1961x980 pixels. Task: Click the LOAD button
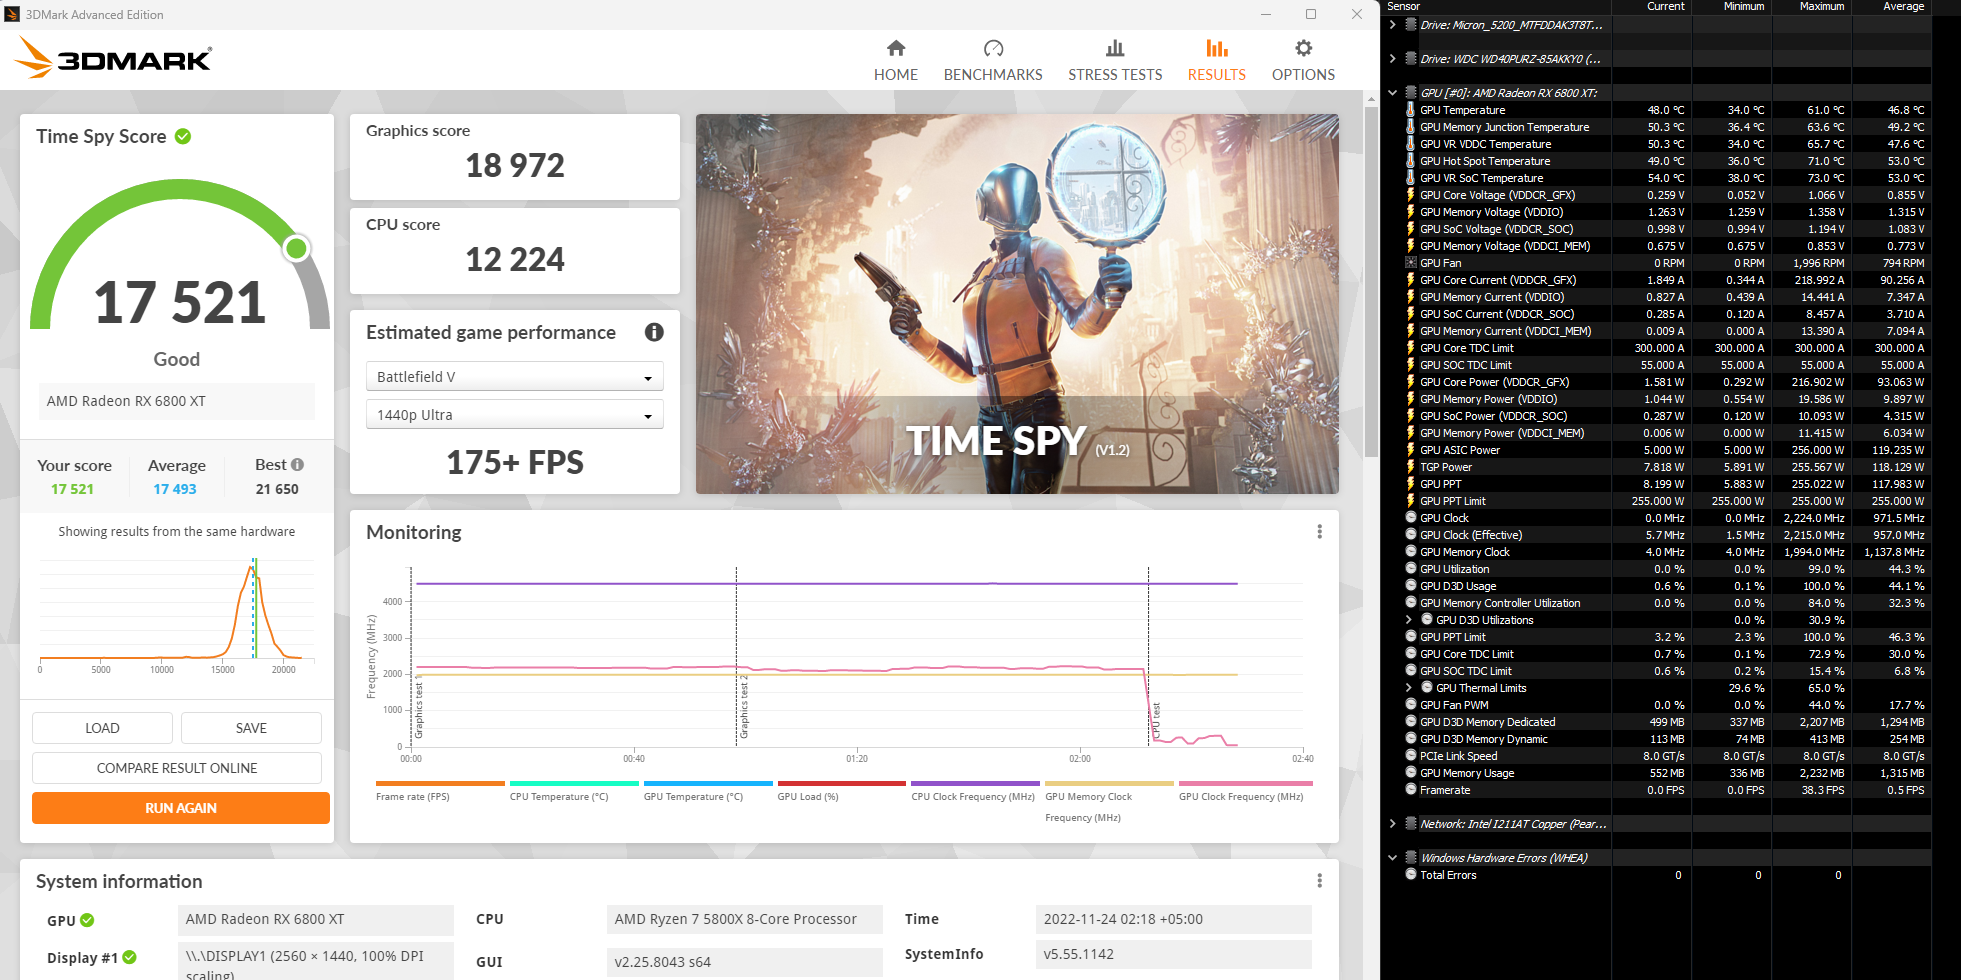(102, 728)
